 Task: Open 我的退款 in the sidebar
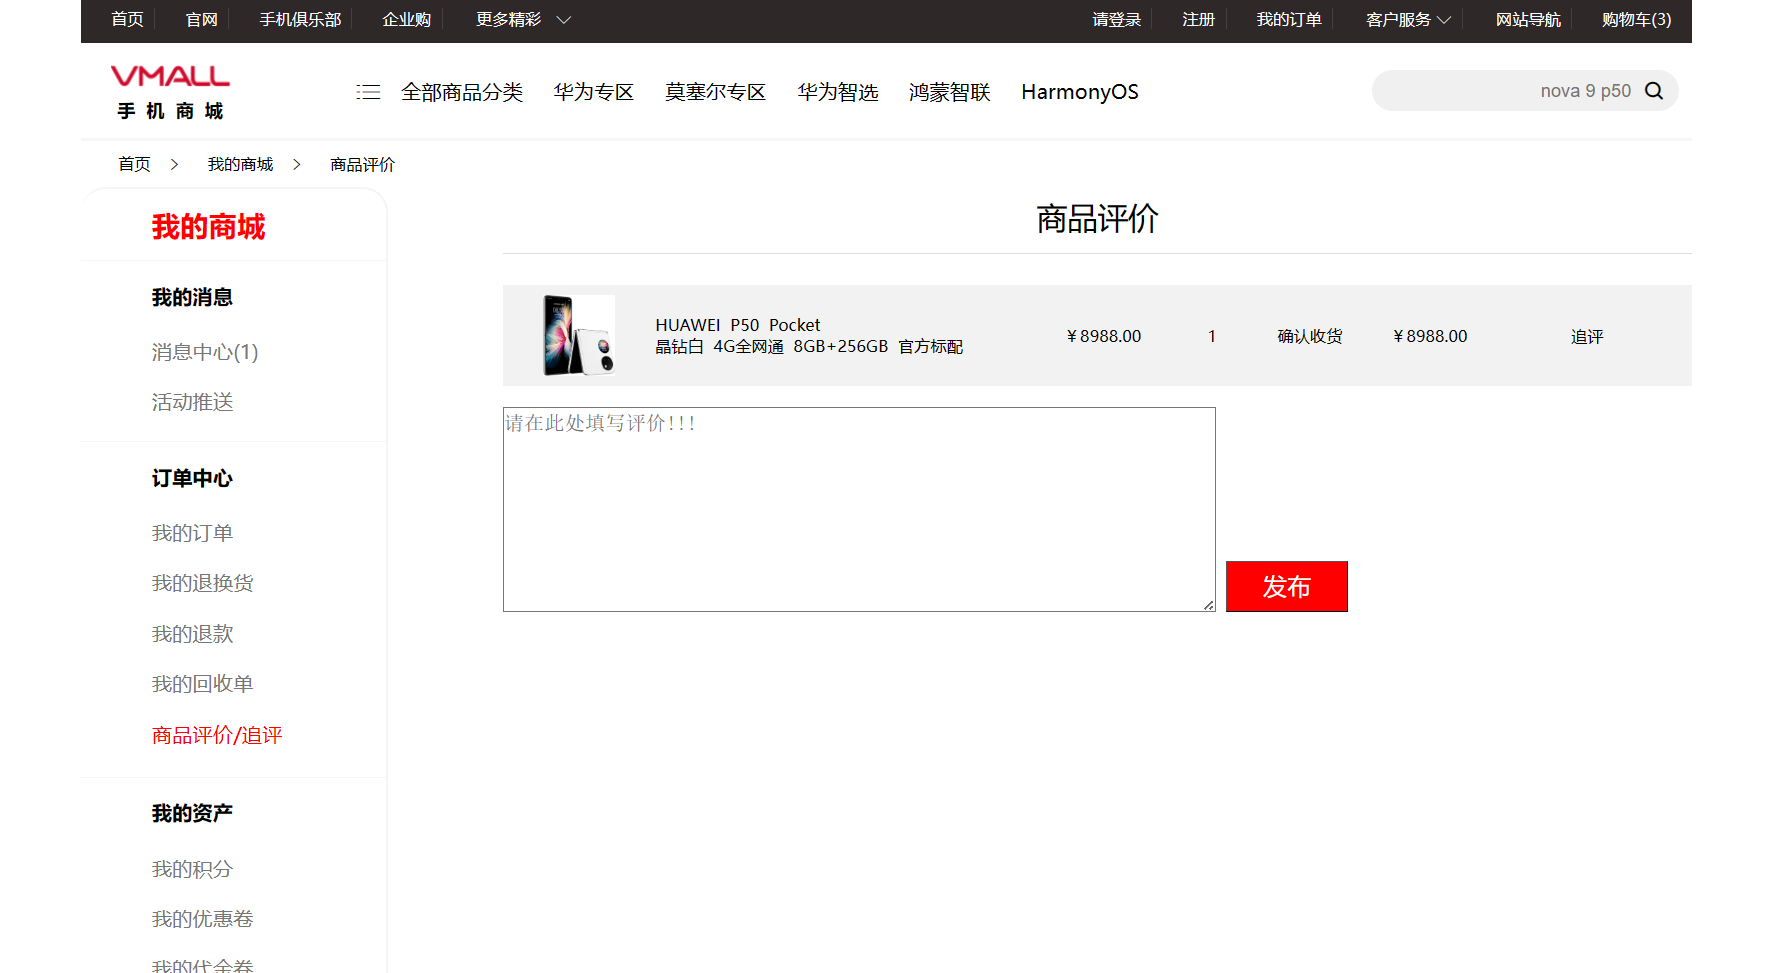coord(192,634)
